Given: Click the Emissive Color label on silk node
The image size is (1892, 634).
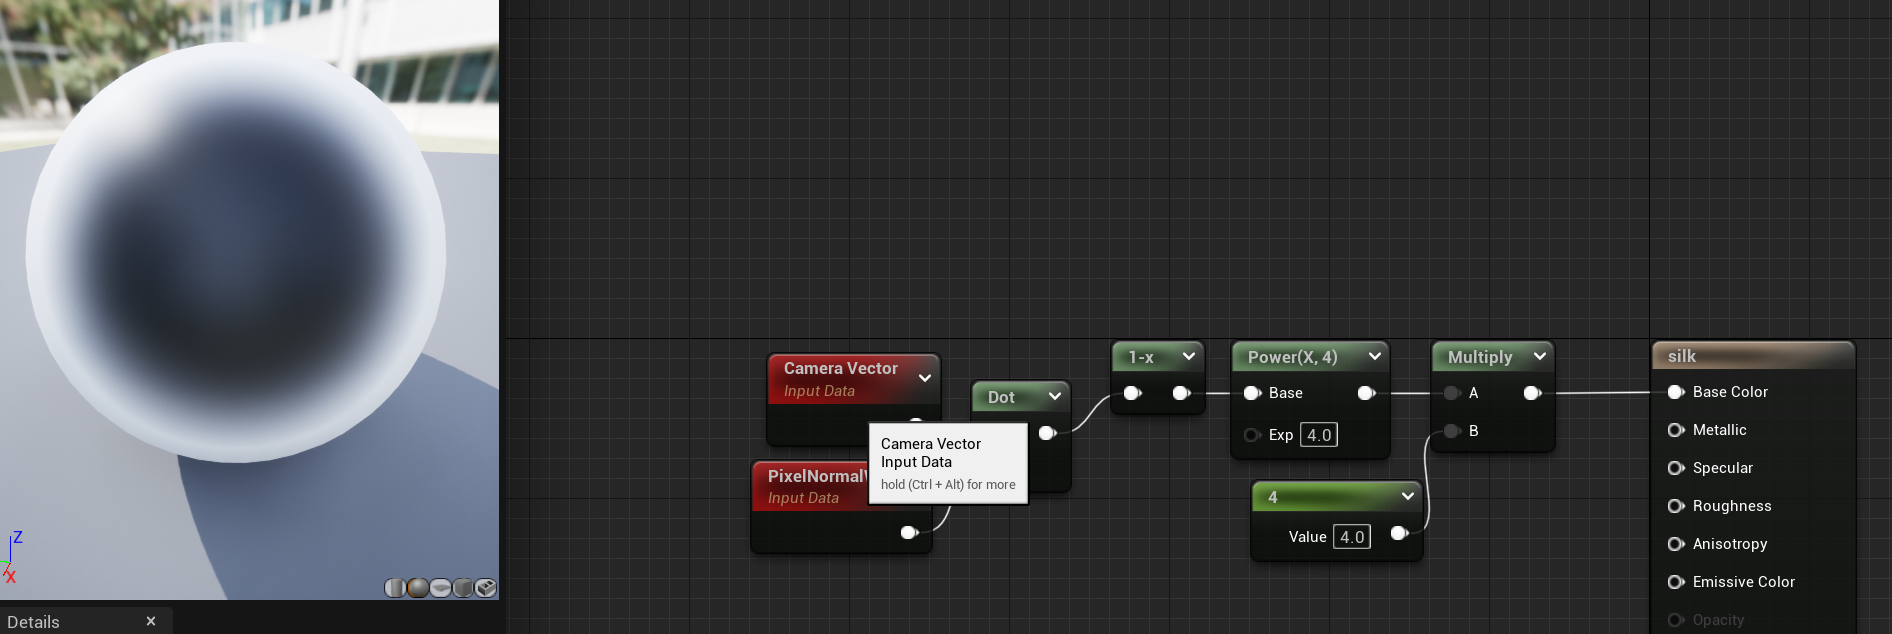Looking at the screenshot, I should pyautogui.click(x=1744, y=582).
